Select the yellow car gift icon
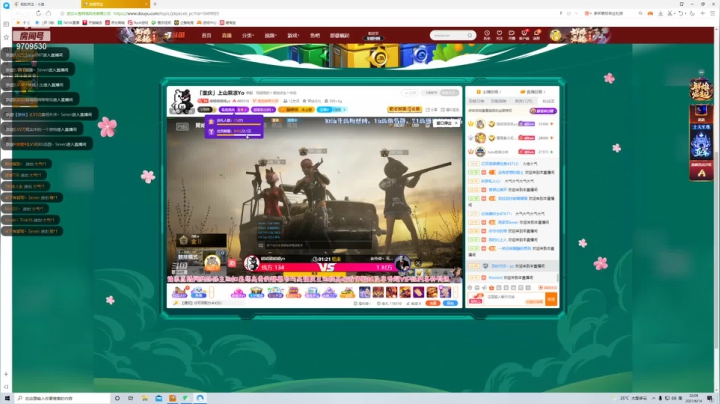 pos(348,292)
